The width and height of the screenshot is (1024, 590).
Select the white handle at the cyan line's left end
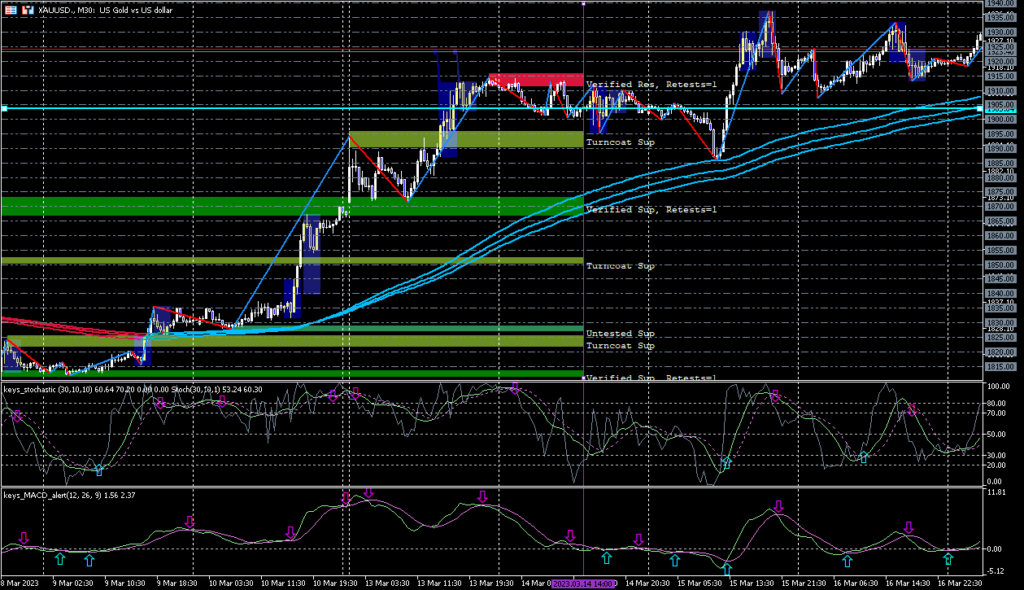(4, 108)
